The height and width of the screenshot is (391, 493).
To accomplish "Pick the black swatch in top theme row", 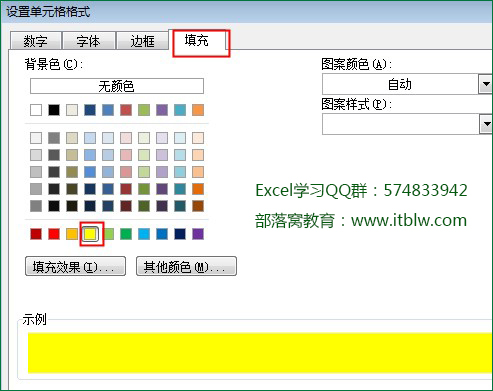I will pos(54,110).
